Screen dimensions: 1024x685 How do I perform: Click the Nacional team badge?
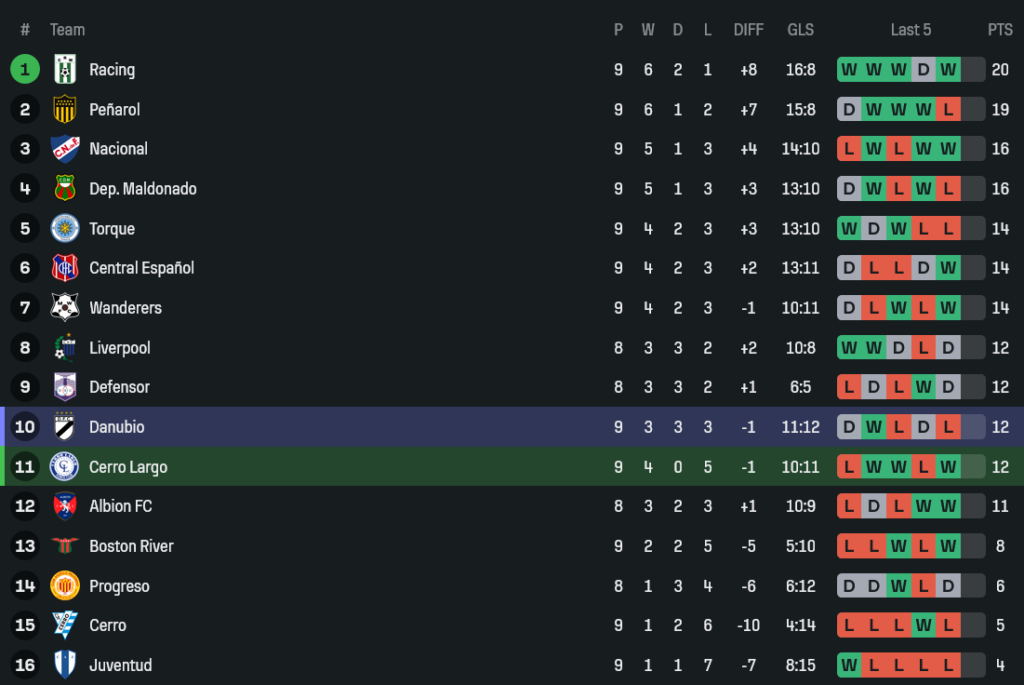pyautogui.click(x=65, y=149)
